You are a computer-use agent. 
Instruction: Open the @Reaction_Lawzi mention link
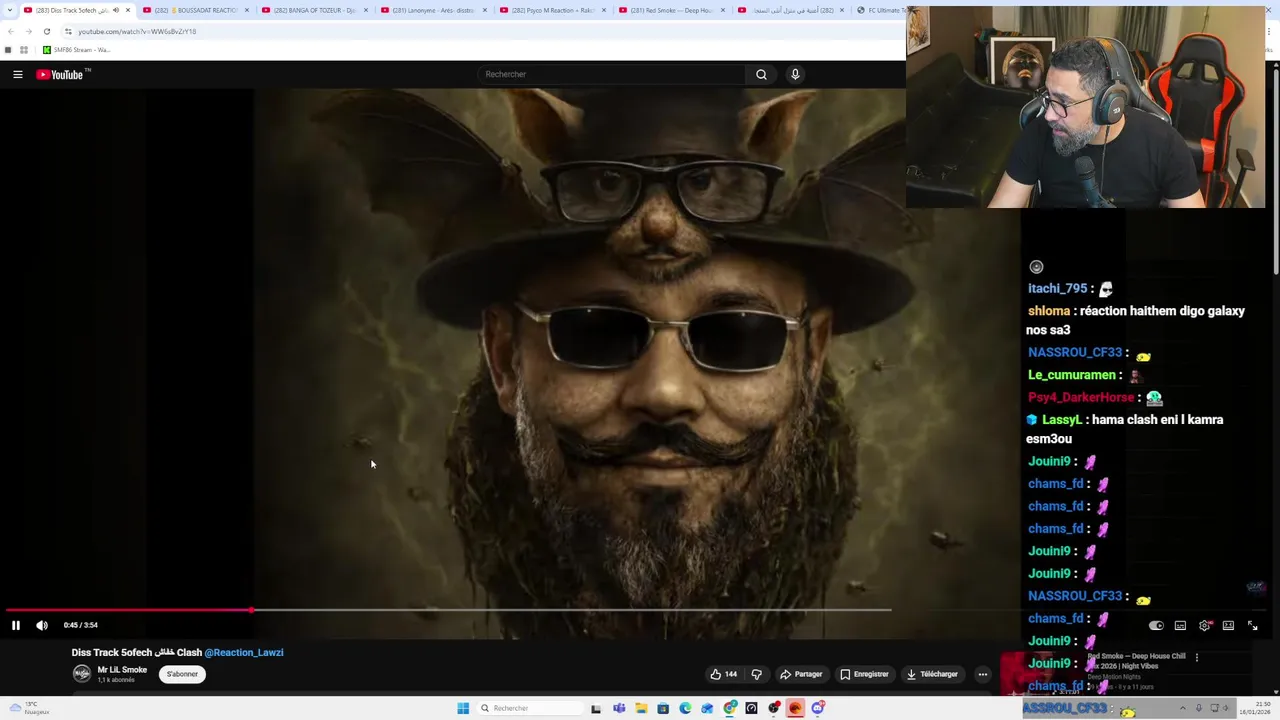(244, 652)
